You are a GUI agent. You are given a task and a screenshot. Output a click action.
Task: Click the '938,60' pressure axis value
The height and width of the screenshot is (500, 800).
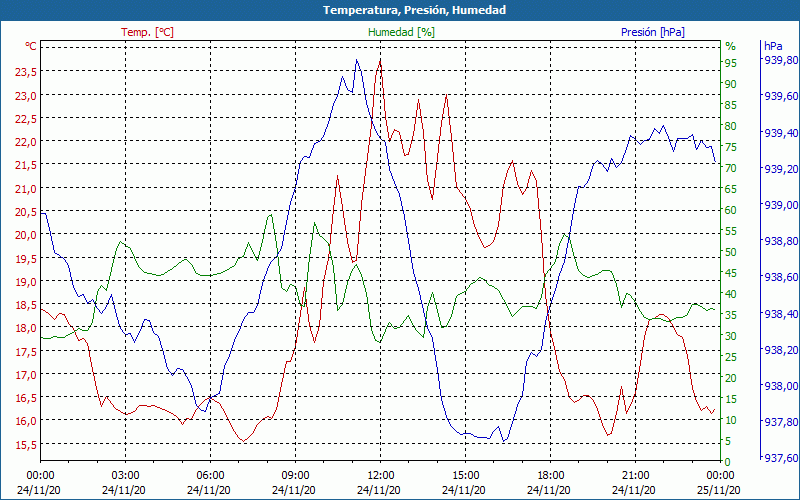[x=780, y=277]
